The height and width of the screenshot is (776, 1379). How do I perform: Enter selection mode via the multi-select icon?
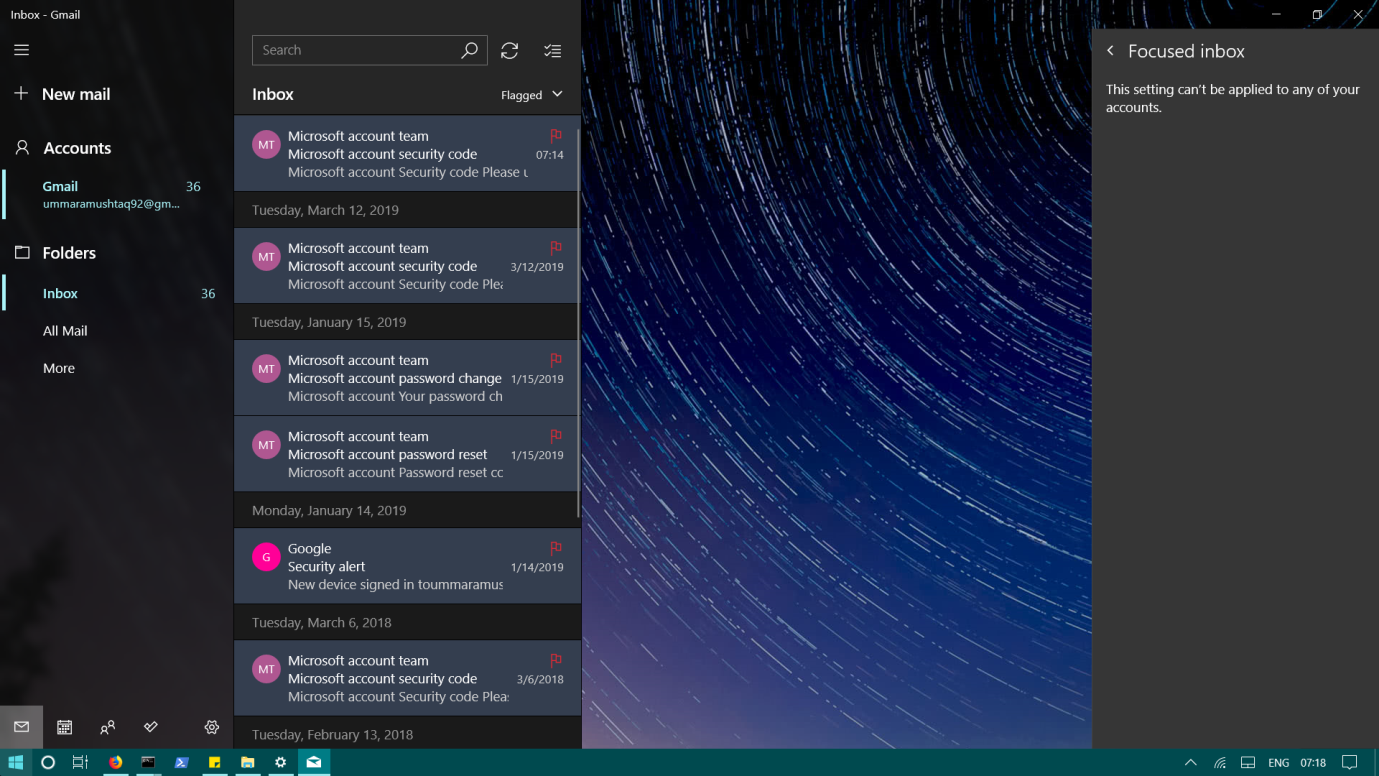pyautogui.click(x=552, y=50)
